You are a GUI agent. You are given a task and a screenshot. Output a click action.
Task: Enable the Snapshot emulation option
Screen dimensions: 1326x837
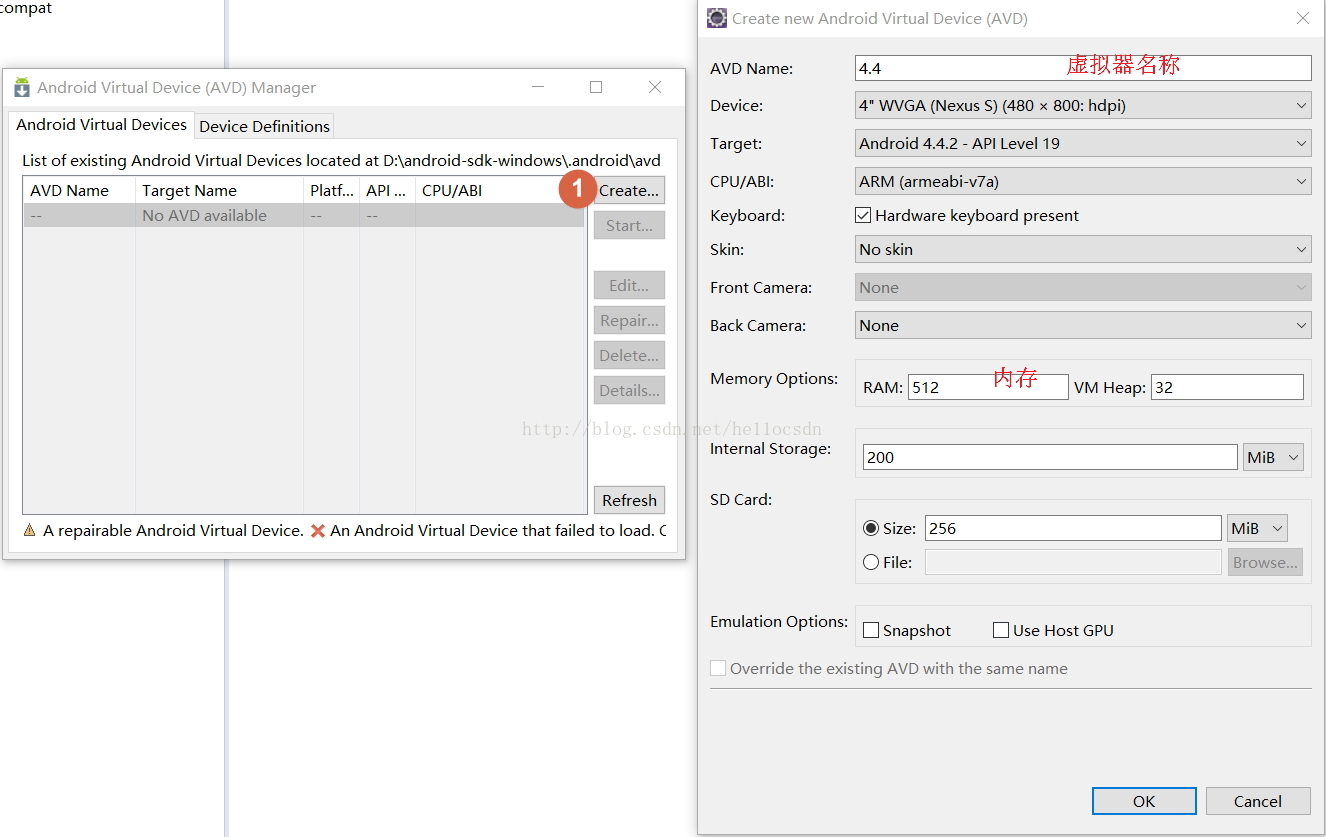(x=871, y=630)
